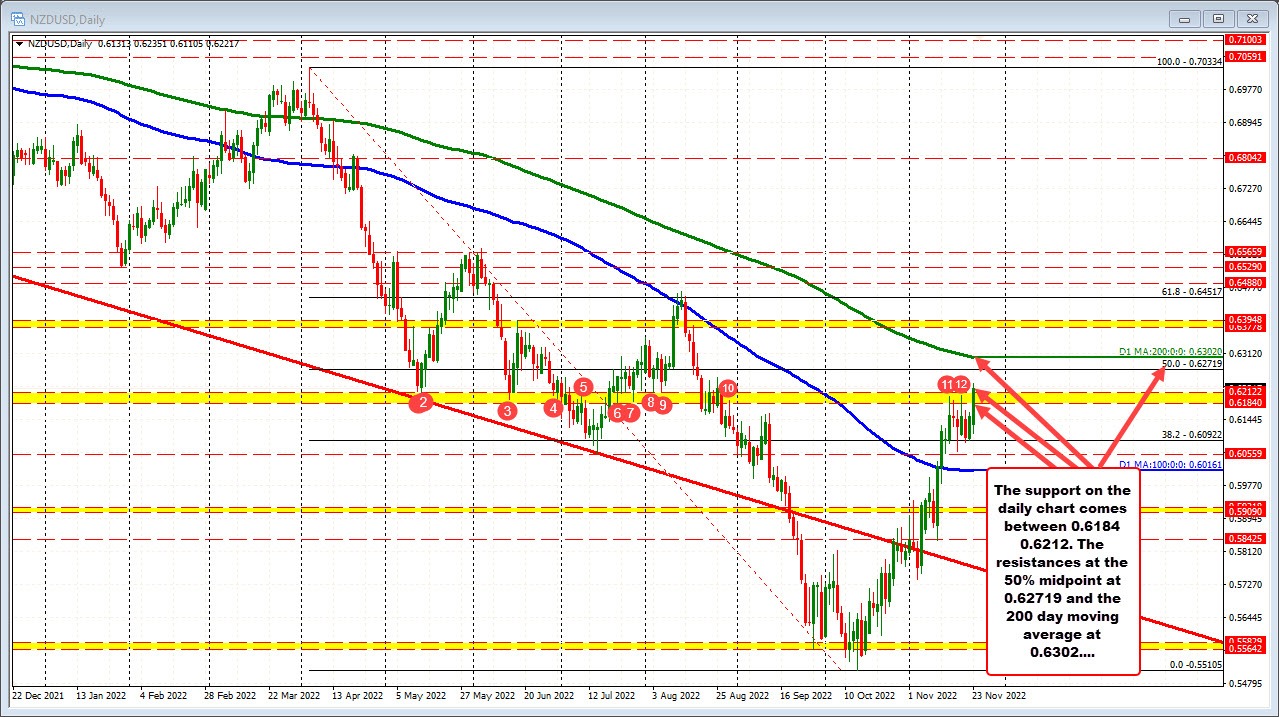The width and height of the screenshot is (1279, 717).
Task: Select the 0.65659 red price label
Action: (x=1245, y=253)
